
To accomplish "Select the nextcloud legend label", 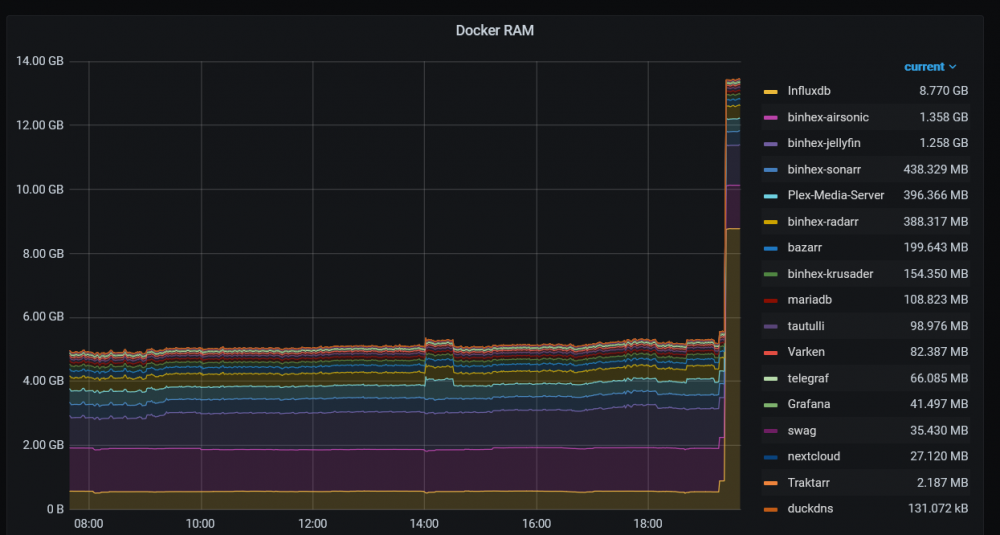I will pos(814,457).
